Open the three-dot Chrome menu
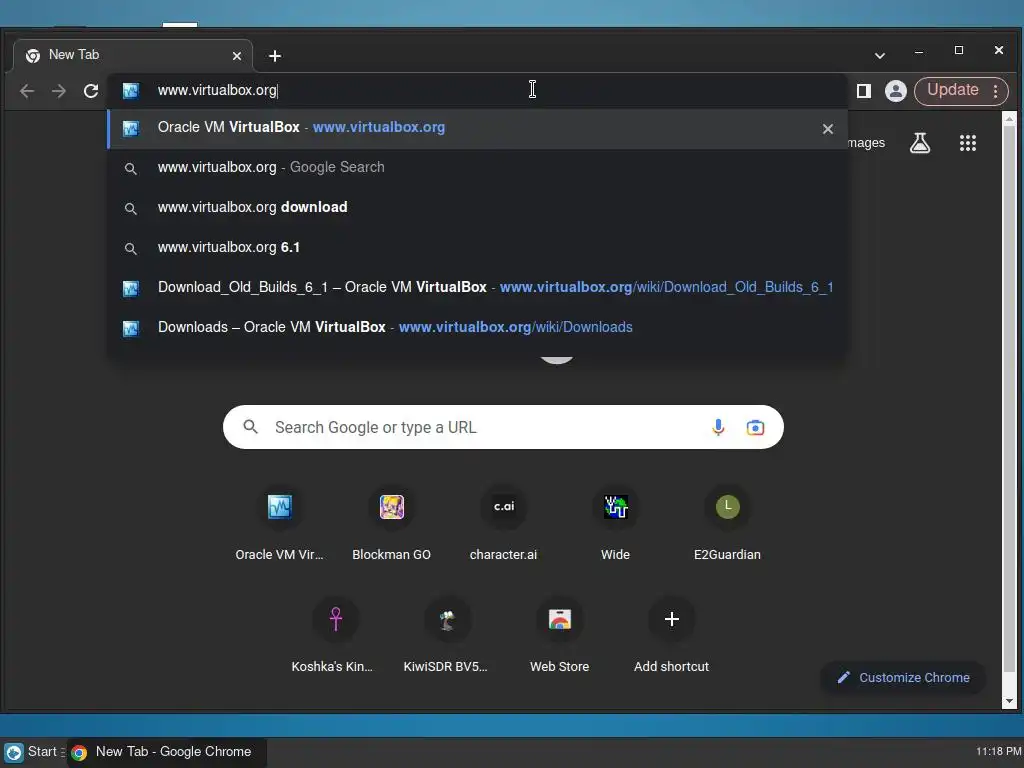The height and width of the screenshot is (768, 1024). click(x=996, y=91)
